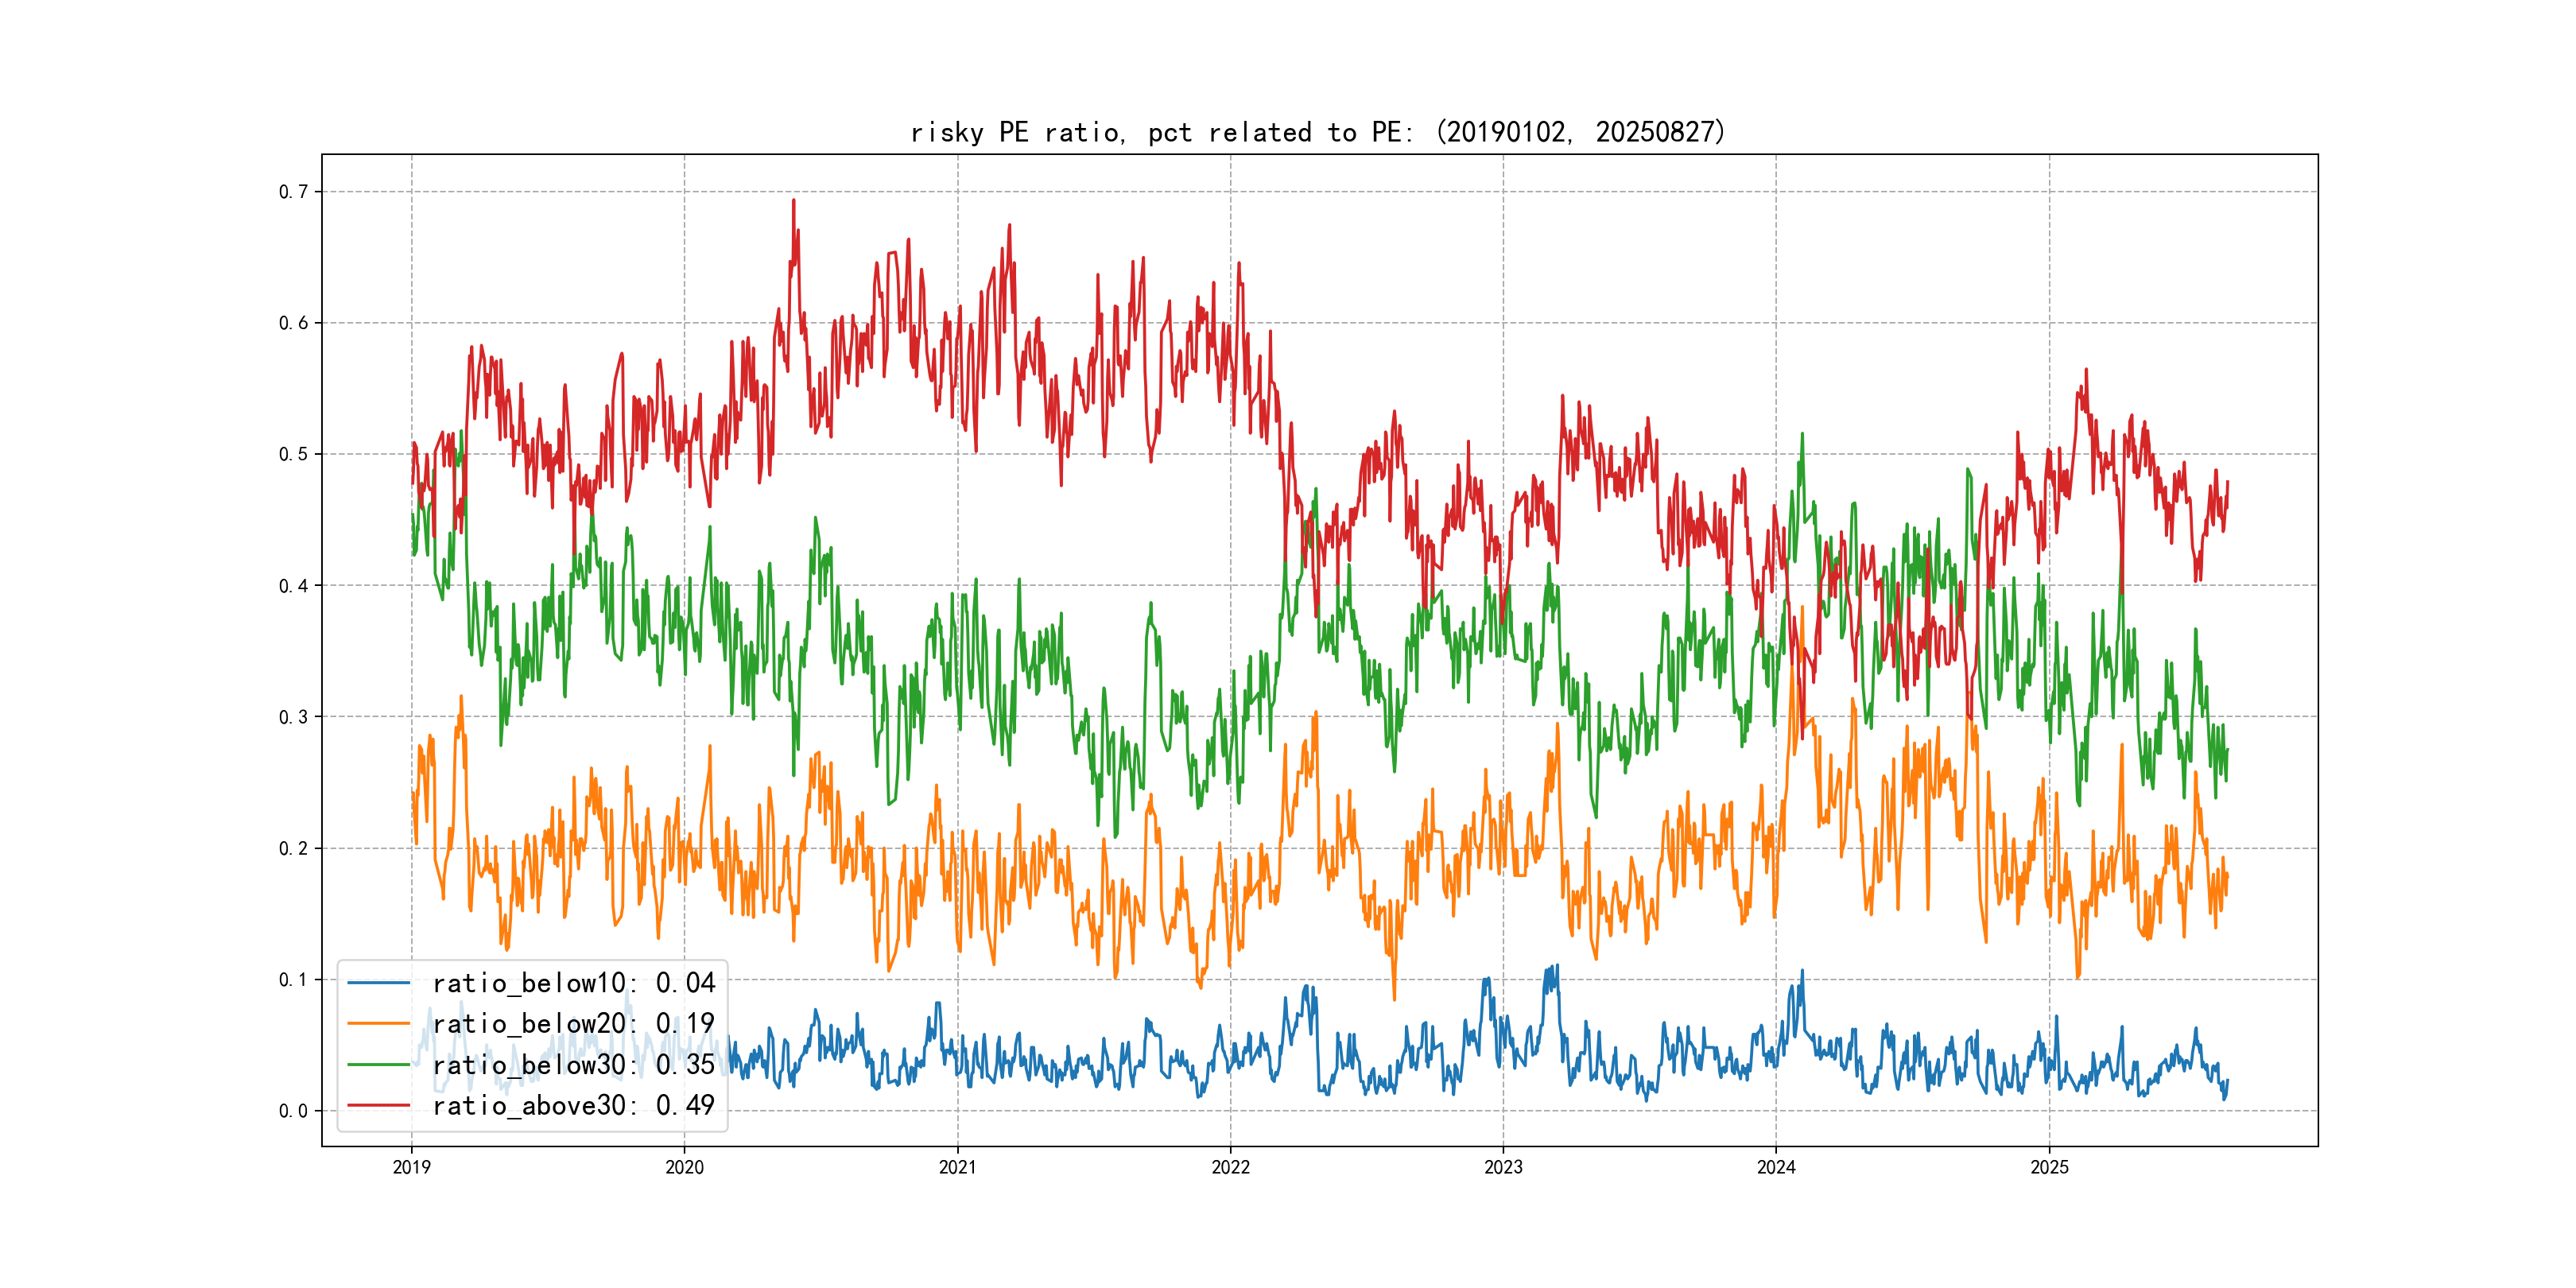Click the blue line sample in legend
2576x1288 pixels.
[x=378, y=983]
